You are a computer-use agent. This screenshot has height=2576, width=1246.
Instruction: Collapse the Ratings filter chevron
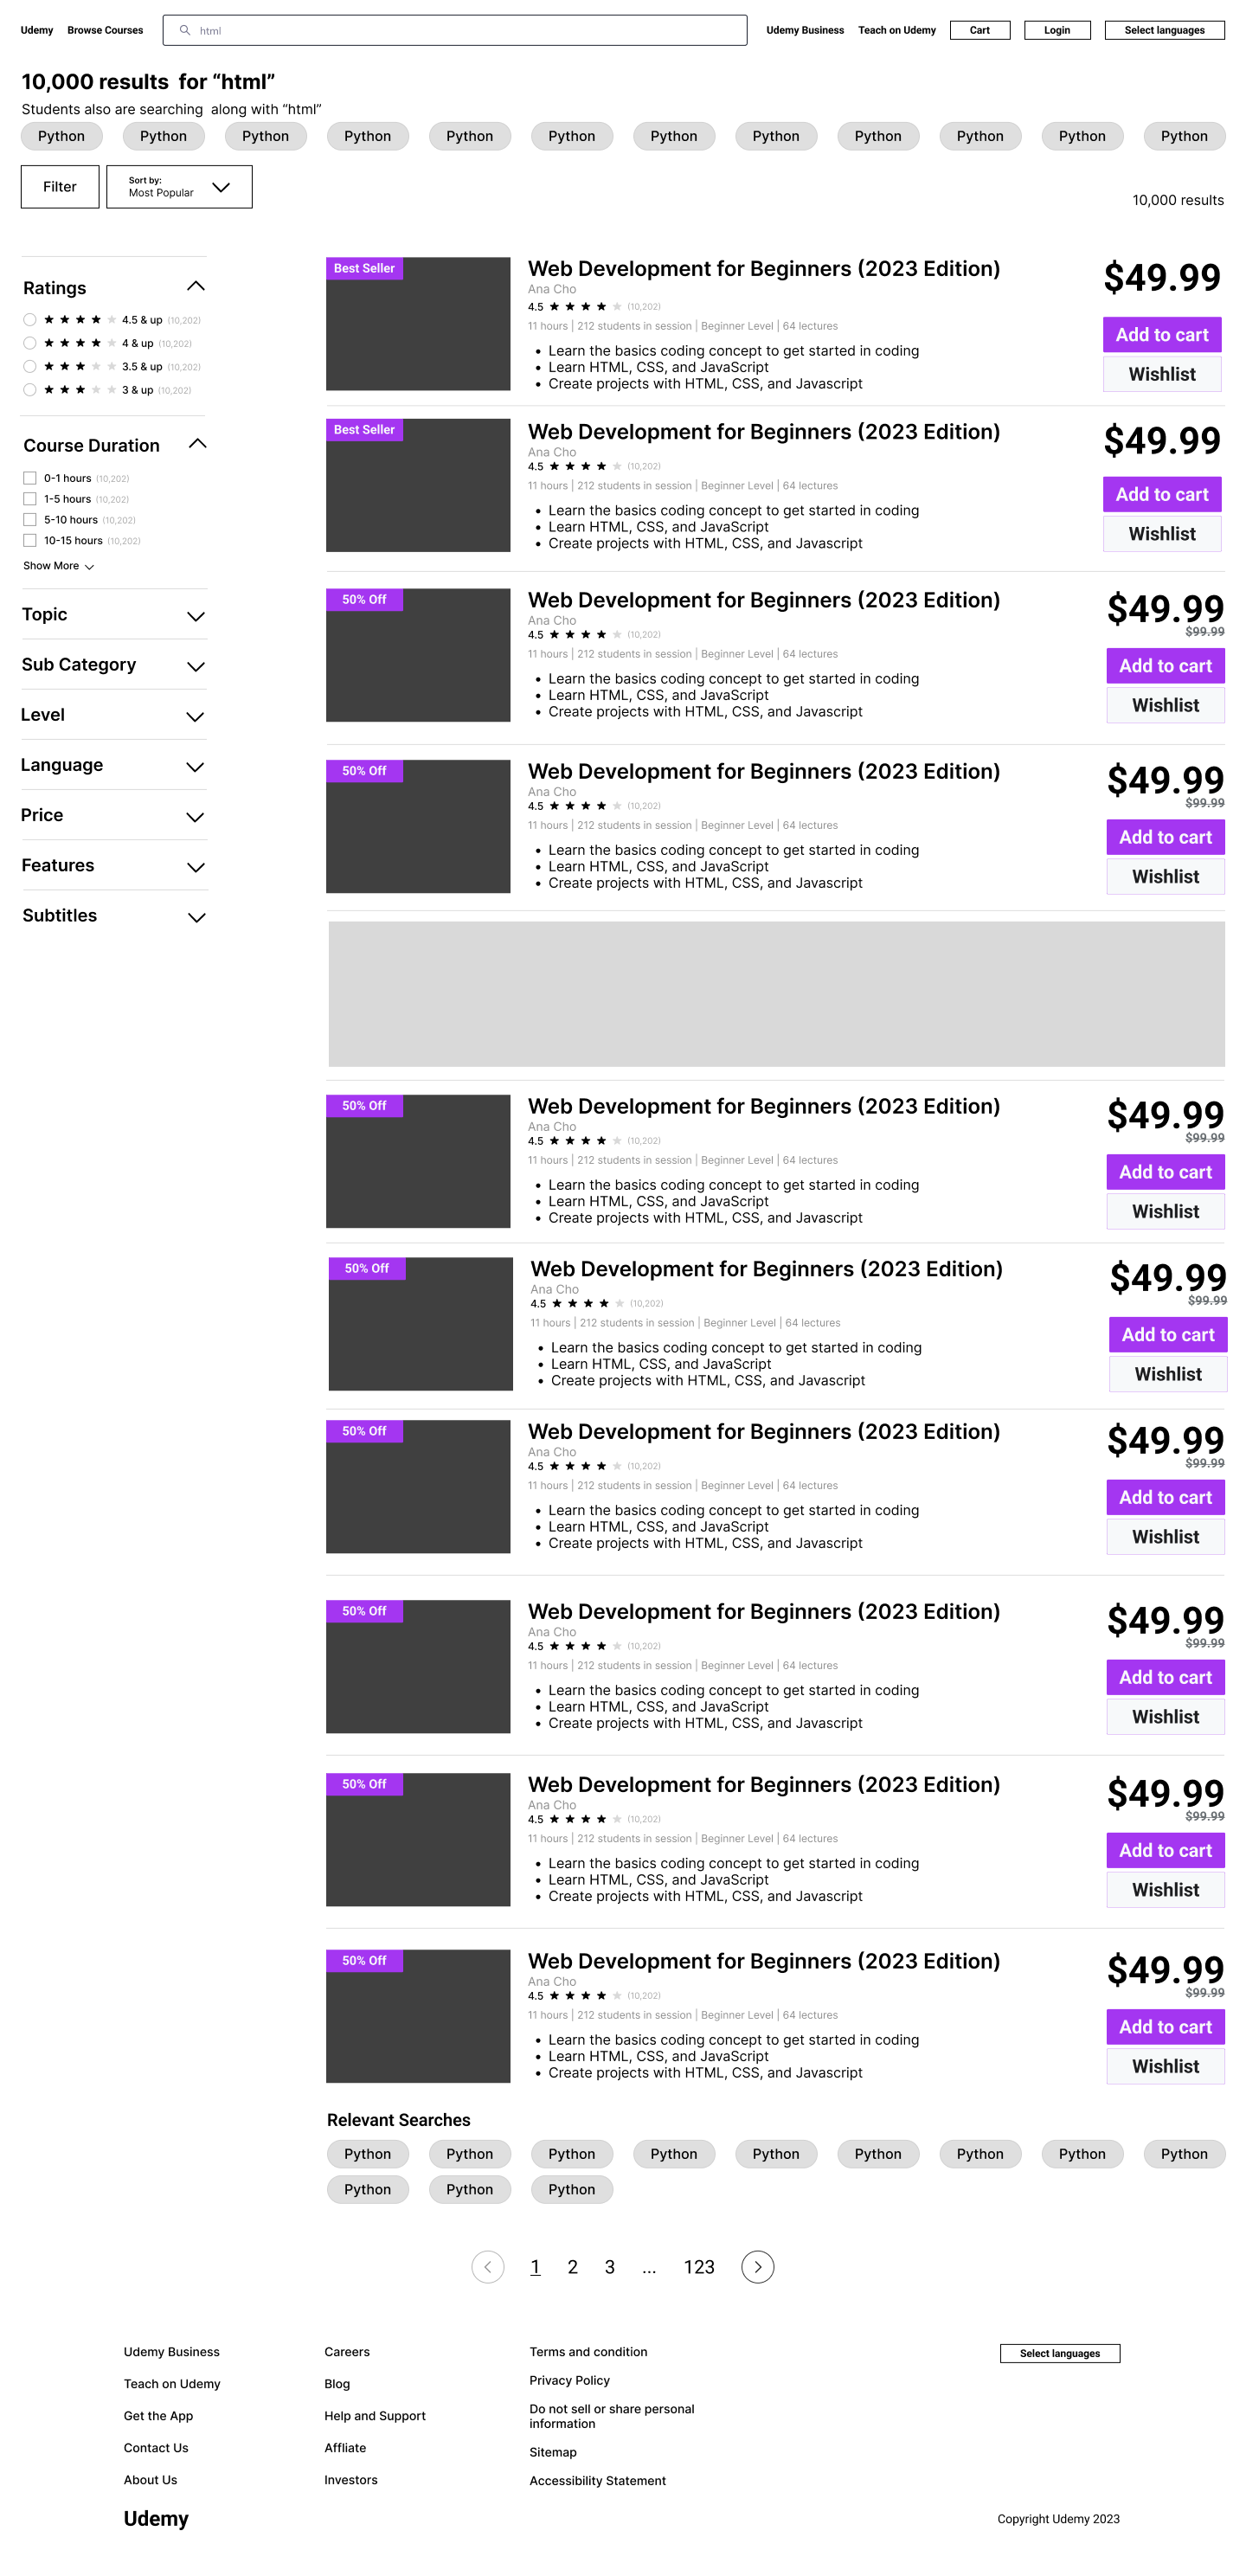pyautogui.click(x=196, y=287)
